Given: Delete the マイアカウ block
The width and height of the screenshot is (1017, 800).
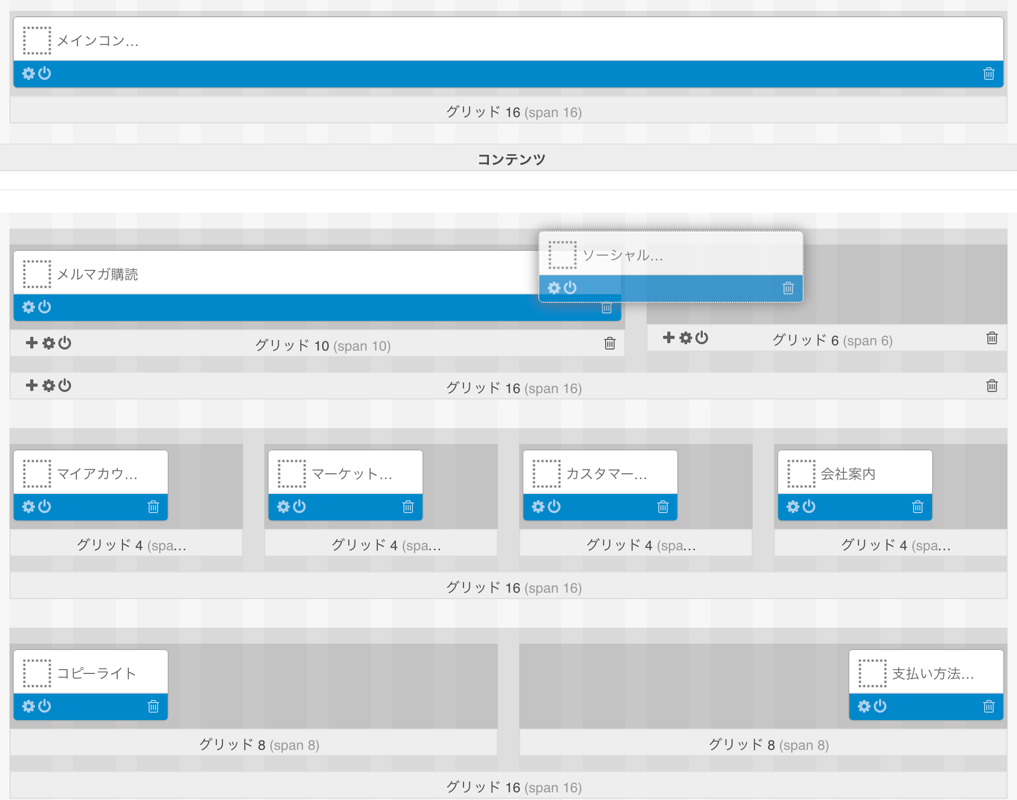Looking at the screenshot, I should 153,507.
